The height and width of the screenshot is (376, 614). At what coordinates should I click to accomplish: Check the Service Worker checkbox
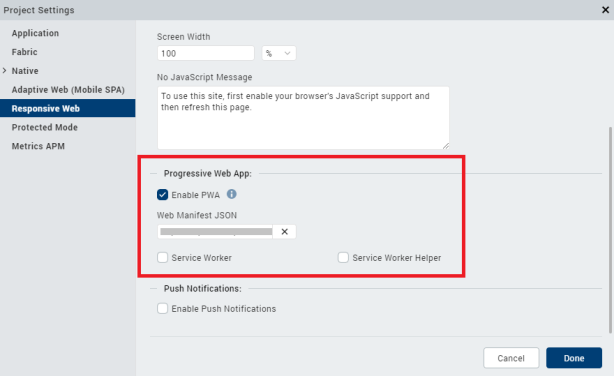pyautogui.click(x=163, y=257)
